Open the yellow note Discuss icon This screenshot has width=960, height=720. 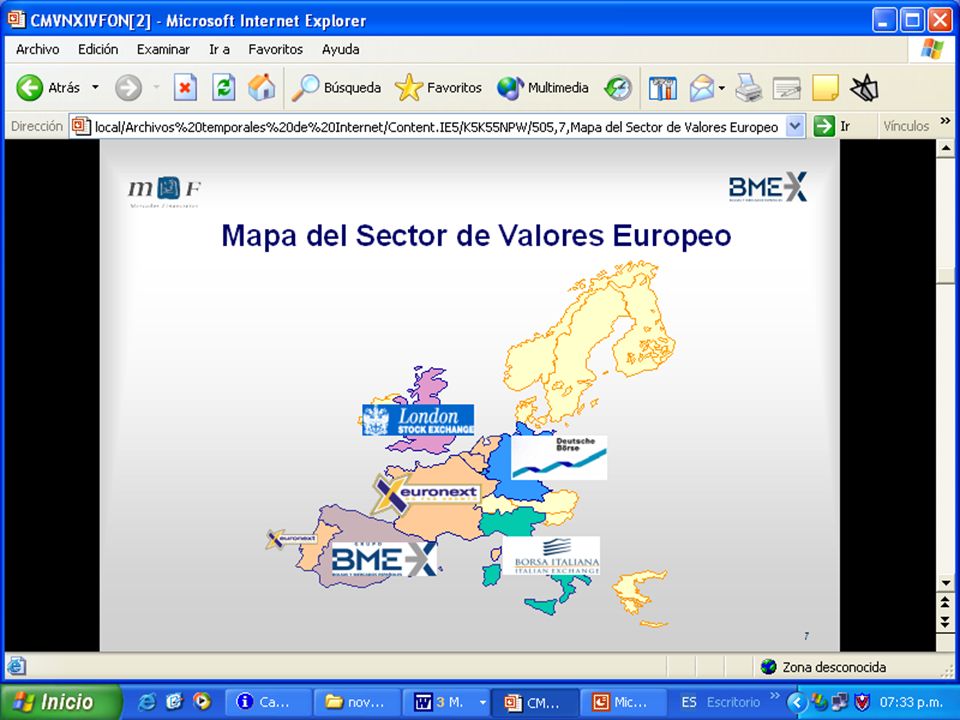pyautogui.click(x=825, y=88)
